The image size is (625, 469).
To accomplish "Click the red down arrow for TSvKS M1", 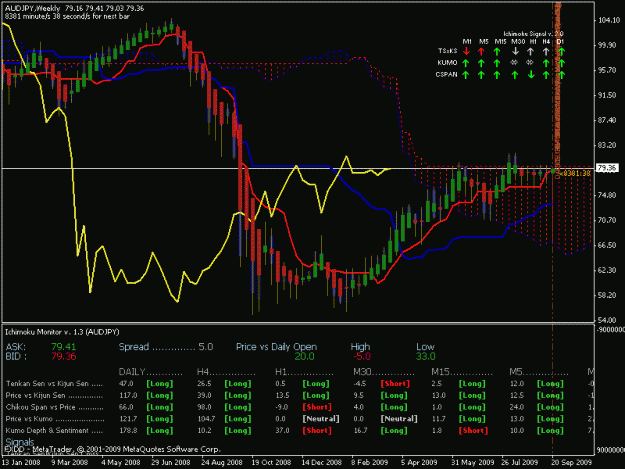I will click(466, 51).
